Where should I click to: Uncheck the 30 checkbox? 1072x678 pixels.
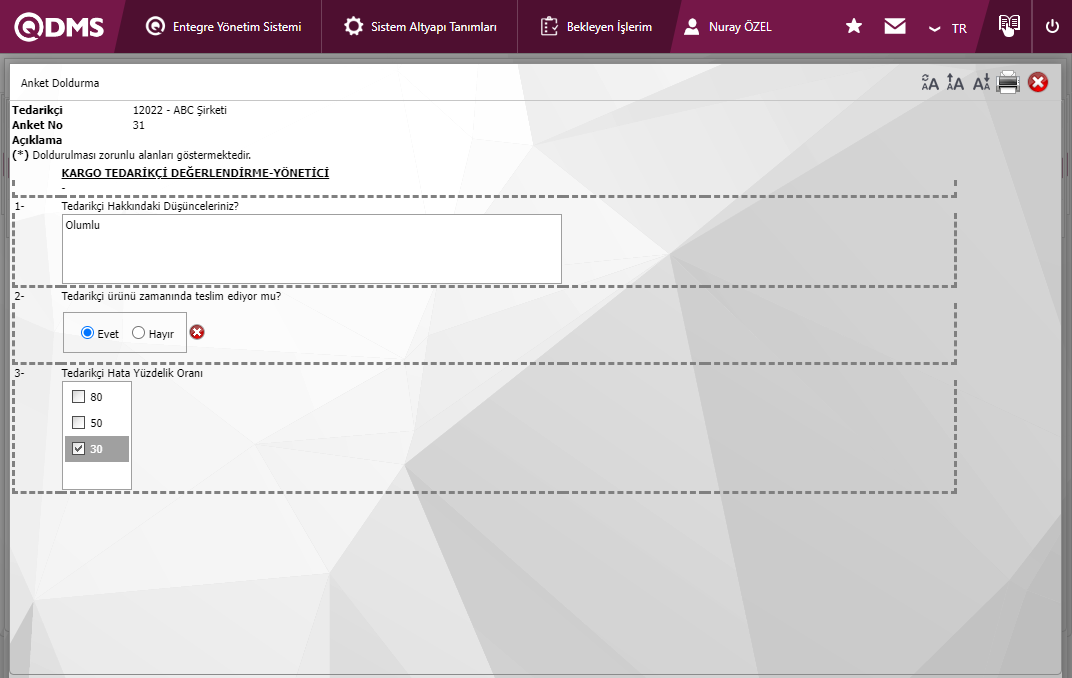click(79, 448)
